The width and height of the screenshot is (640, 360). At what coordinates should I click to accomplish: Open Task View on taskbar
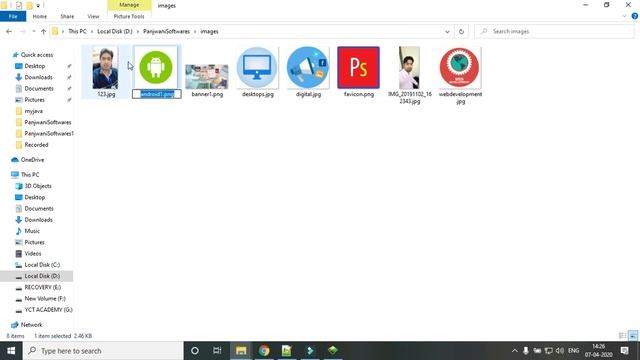[x=217, y=351]
